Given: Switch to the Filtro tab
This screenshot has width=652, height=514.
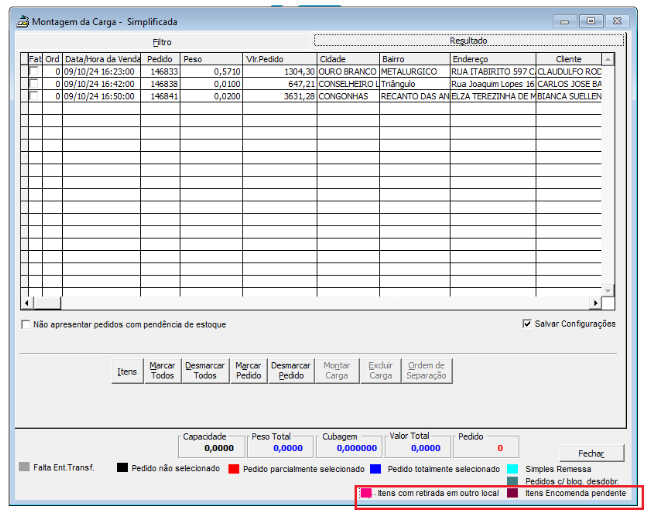Looking at the screenshot, I should point(162,42).
